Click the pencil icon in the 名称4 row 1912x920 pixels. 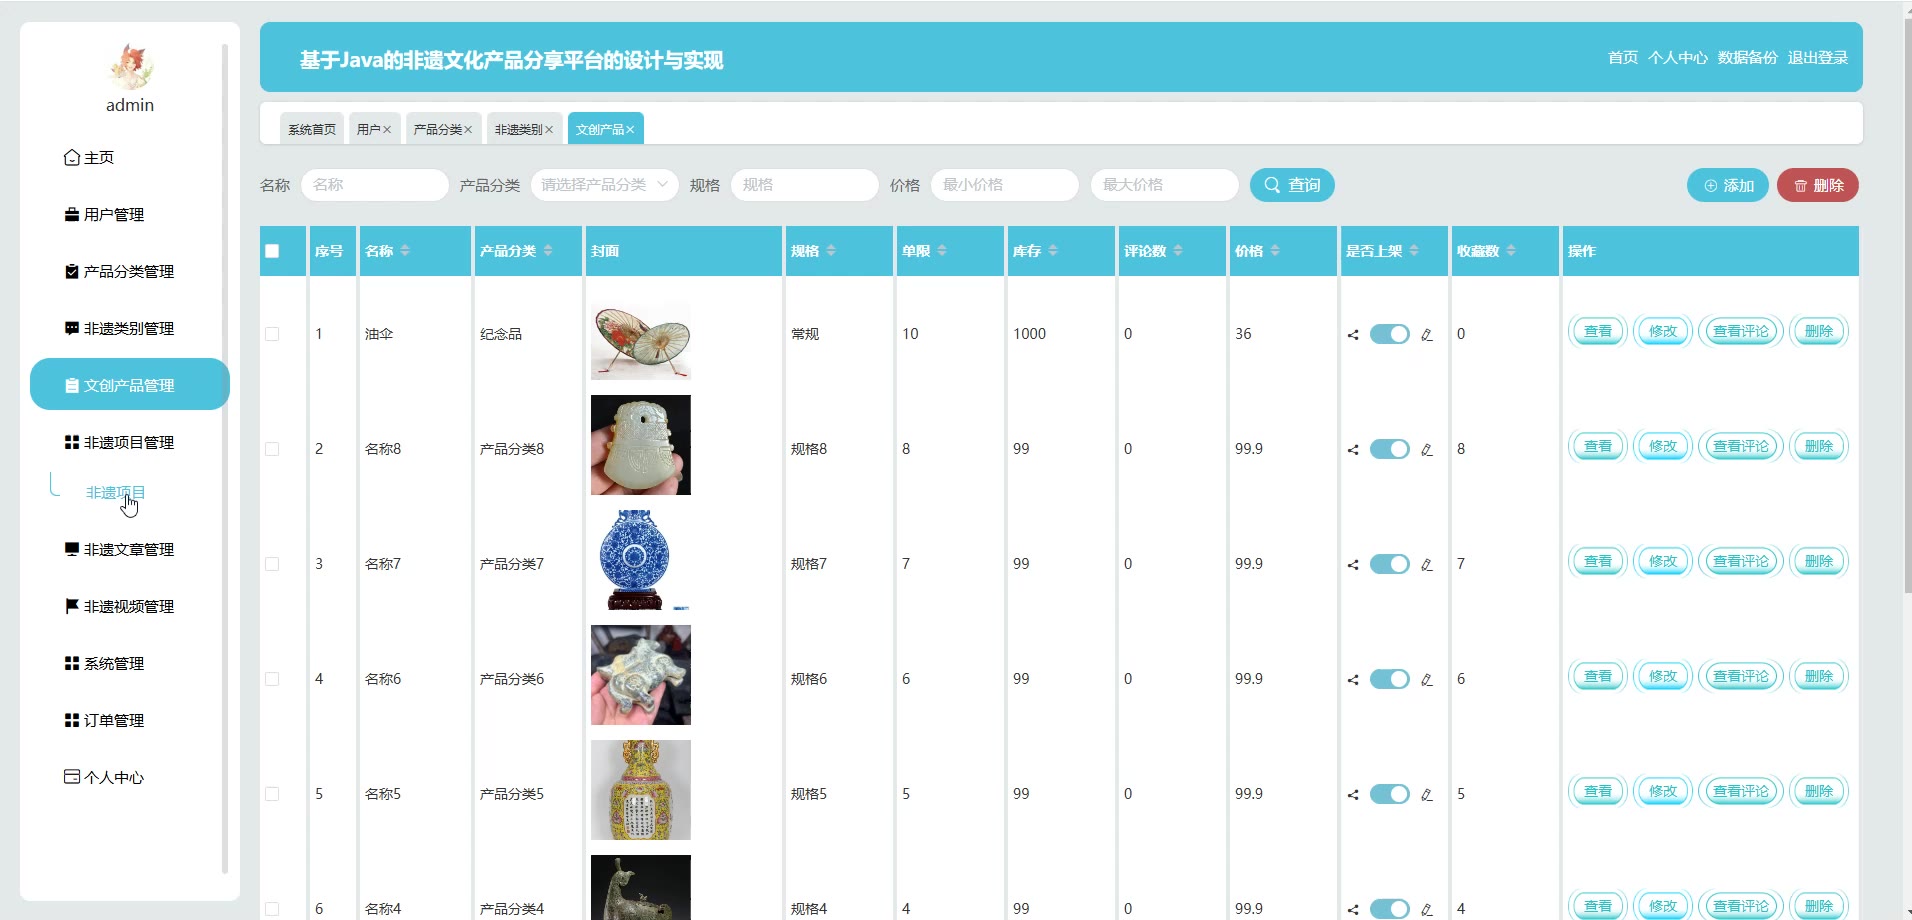(x=1427, y=910)
